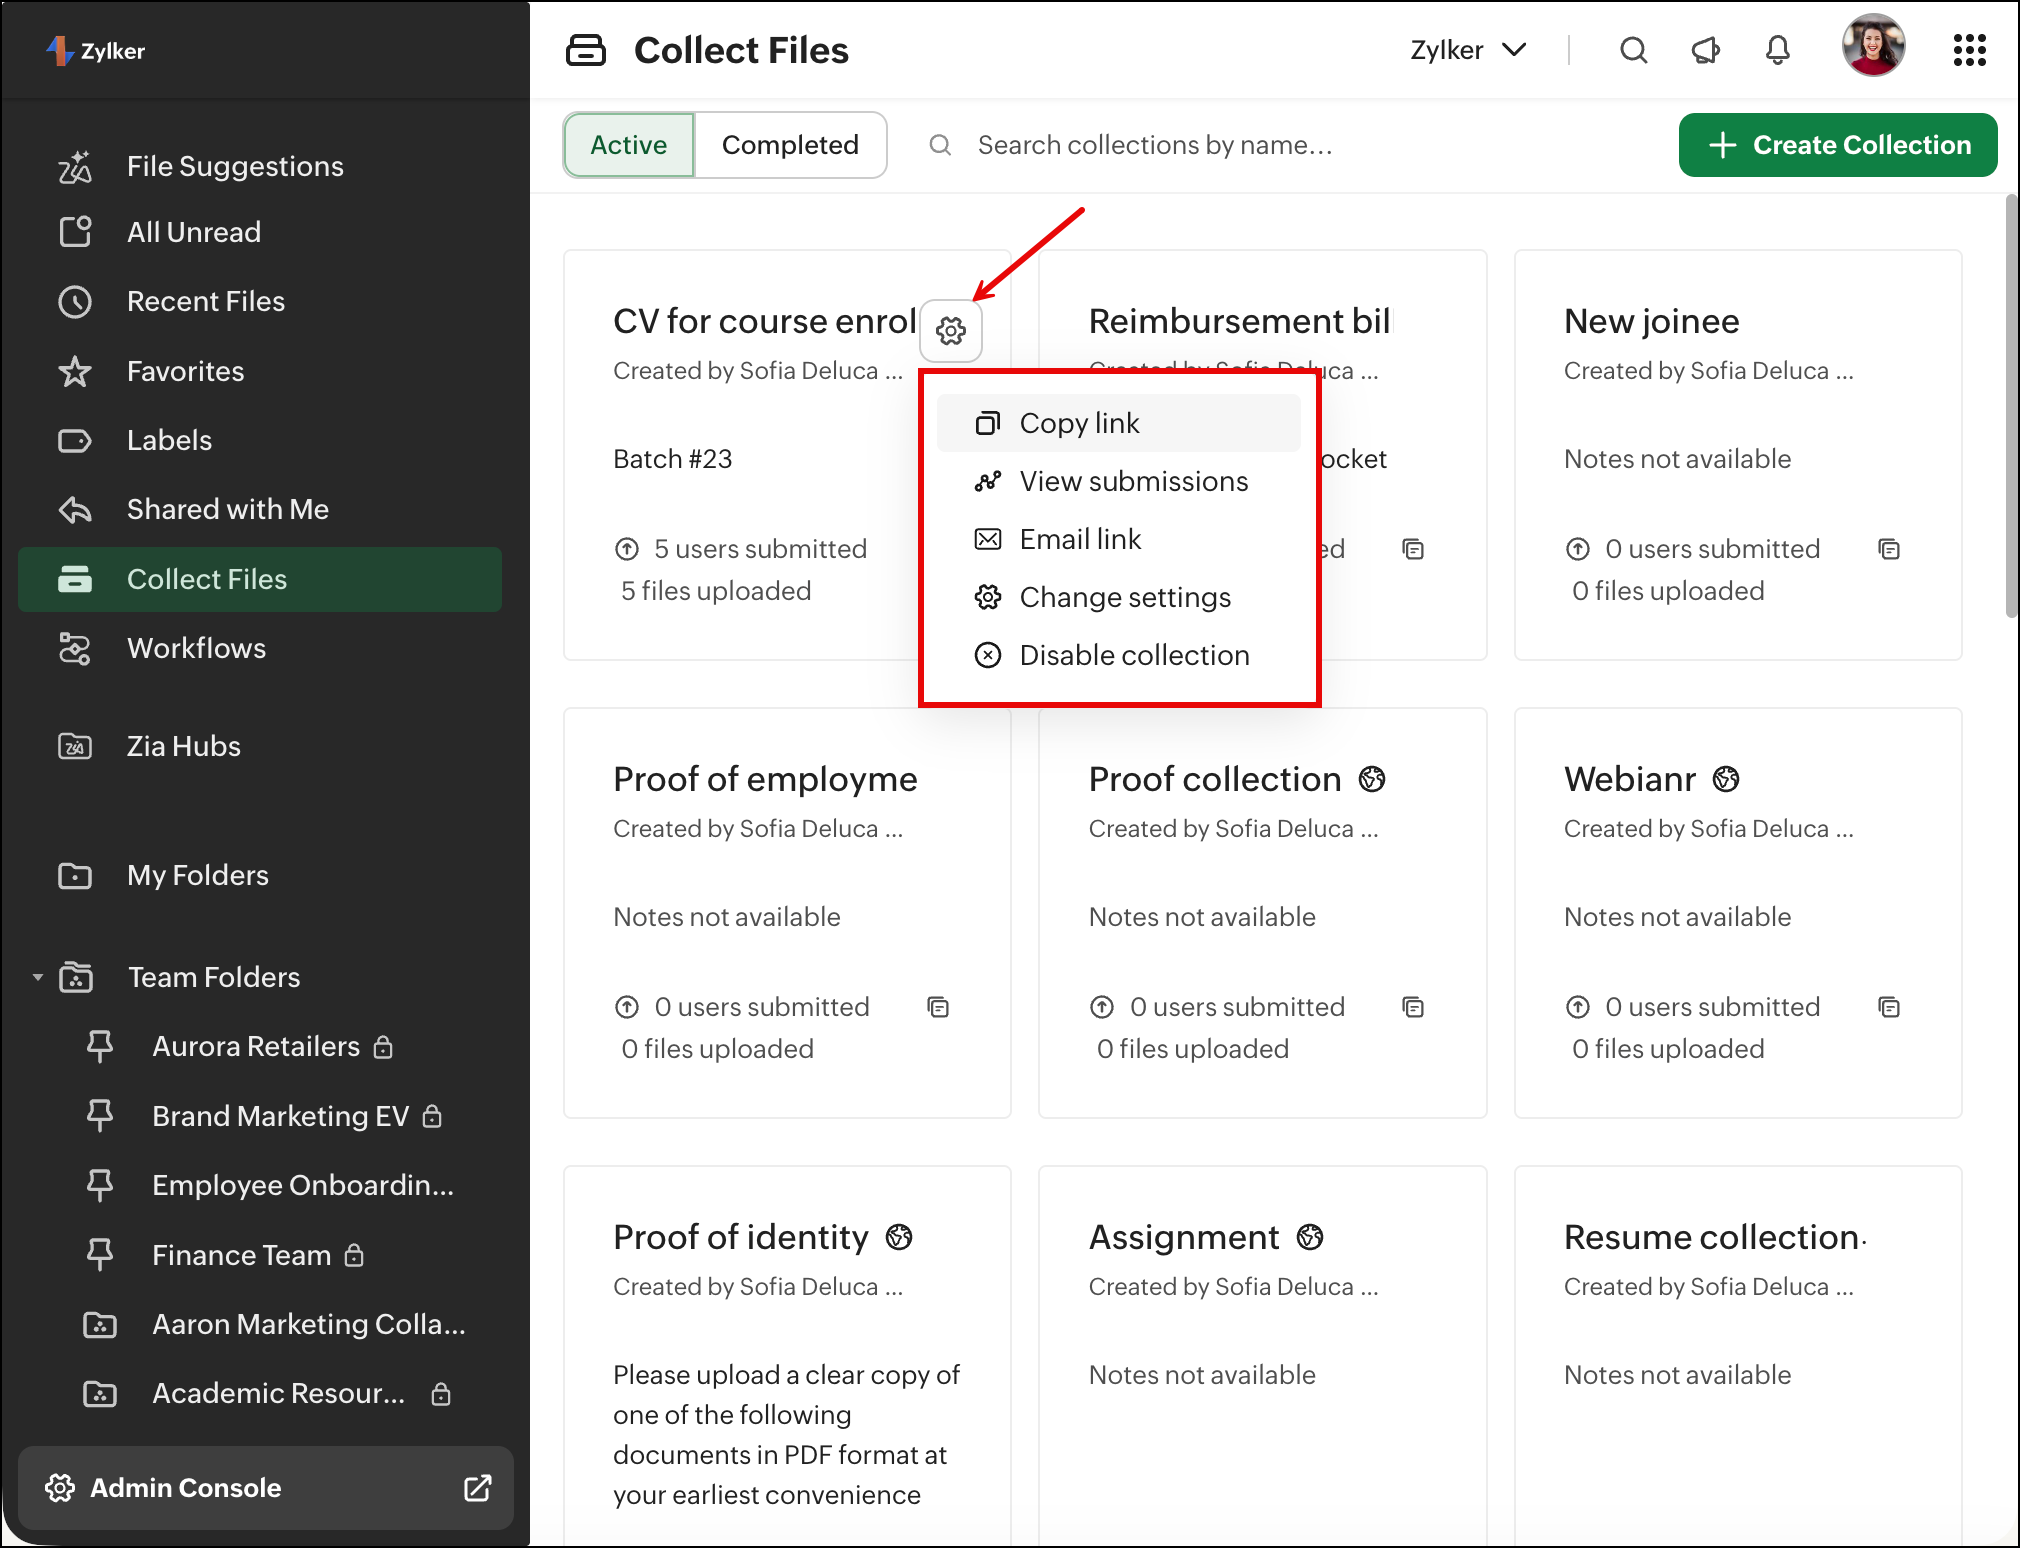
Task: Click the Create Collection button
Action: pos(1837,145)
